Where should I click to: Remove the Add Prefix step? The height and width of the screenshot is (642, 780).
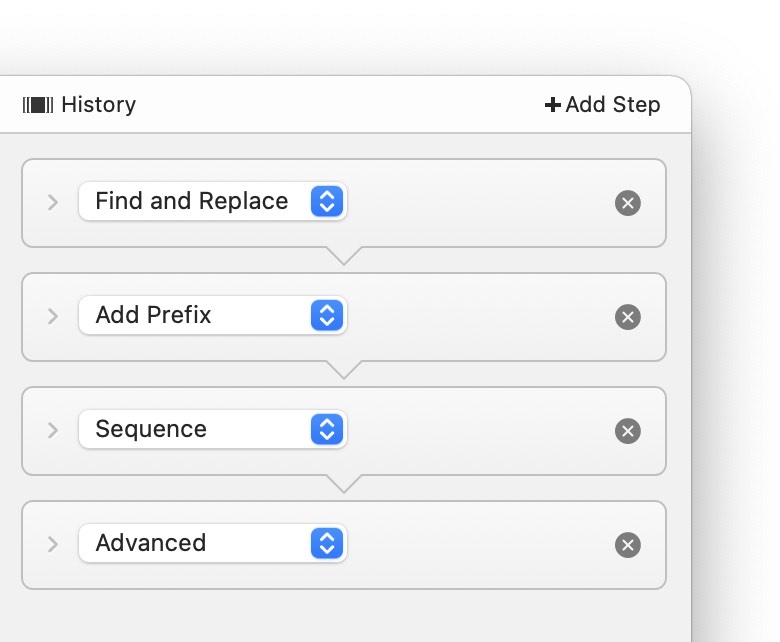[x=628, y=317]
